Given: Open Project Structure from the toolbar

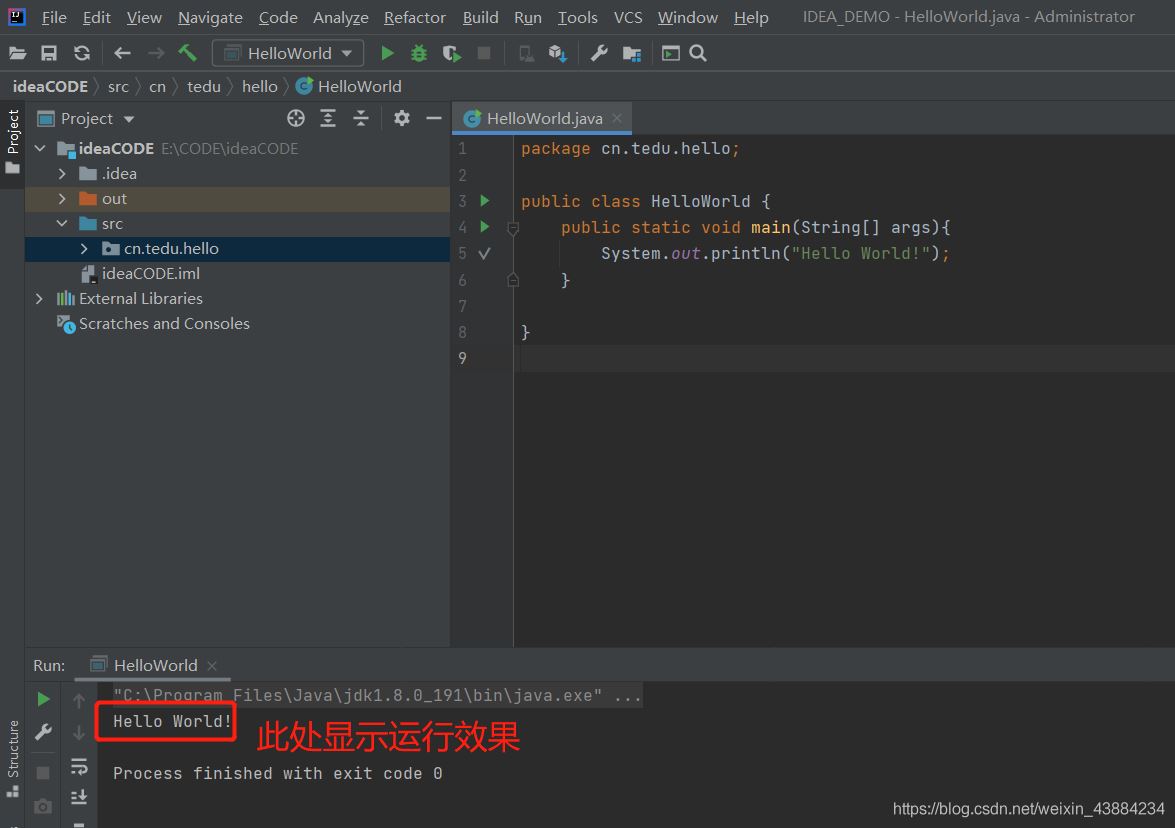Looking at the screenshot, I should [631, 53].
